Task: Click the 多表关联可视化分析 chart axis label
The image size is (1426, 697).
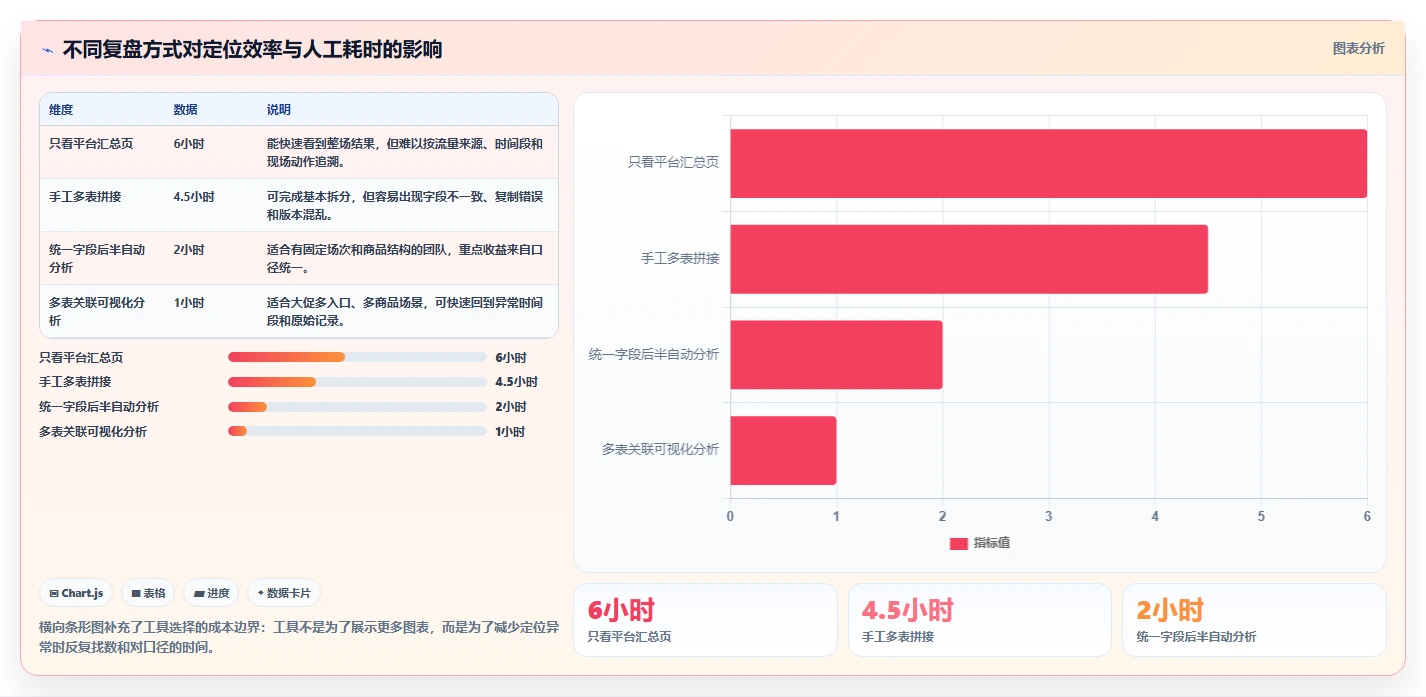Action: point(660,450)
